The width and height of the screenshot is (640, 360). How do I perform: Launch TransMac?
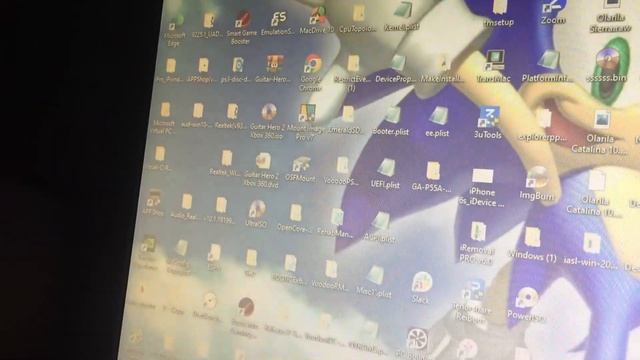point(494,67)
